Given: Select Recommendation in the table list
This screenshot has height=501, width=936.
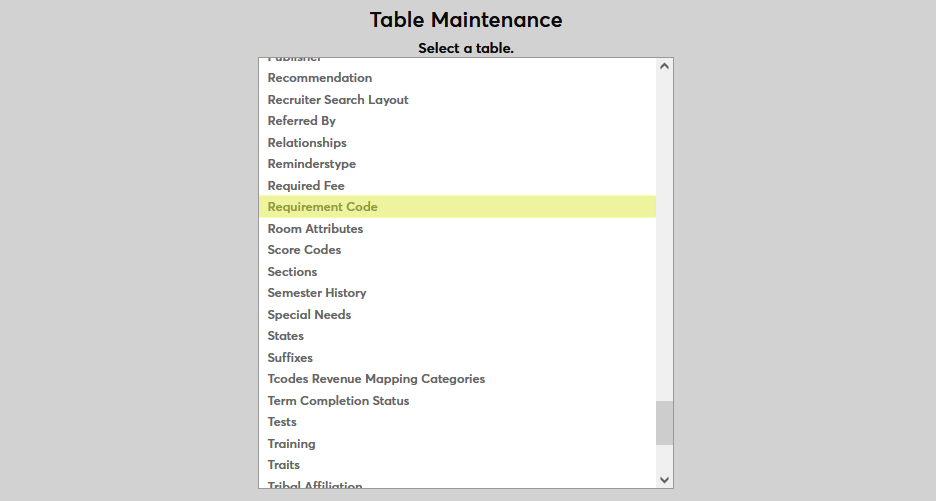Looking at the screenshot, I should click(x=320, y=78).
